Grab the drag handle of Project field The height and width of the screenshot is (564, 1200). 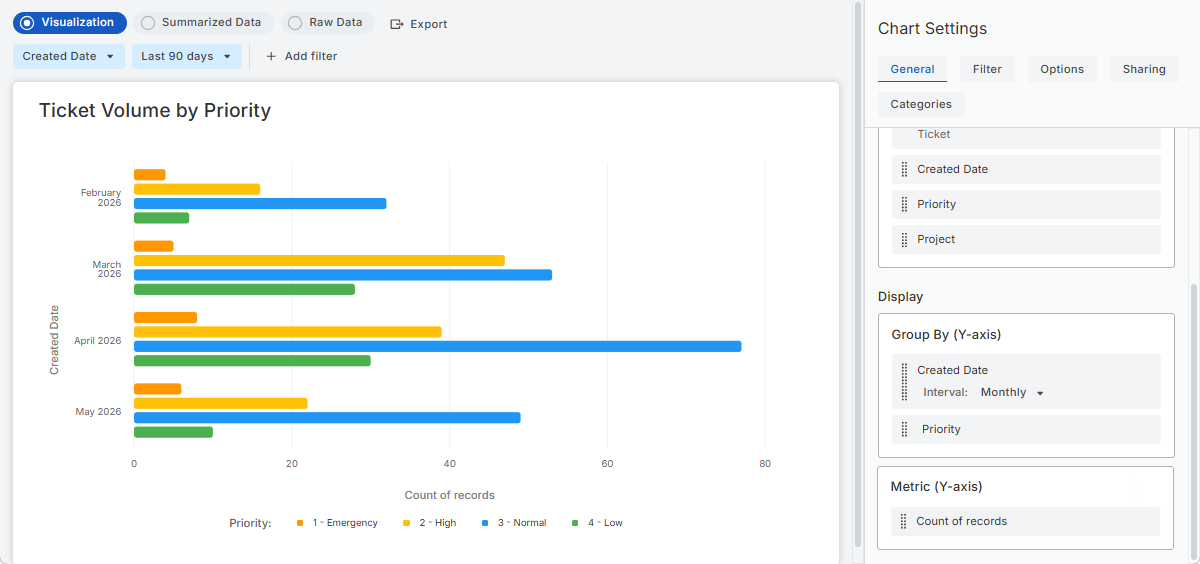[905, 239]
